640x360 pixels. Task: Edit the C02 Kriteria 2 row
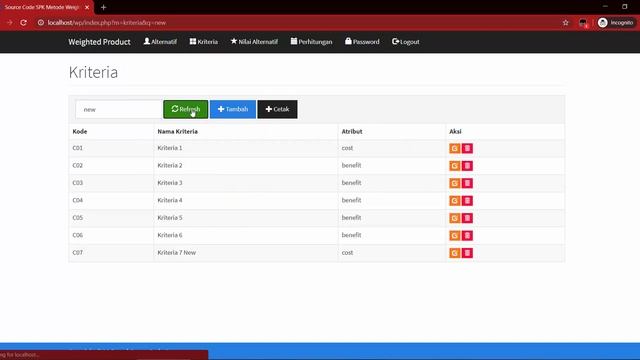454,166
